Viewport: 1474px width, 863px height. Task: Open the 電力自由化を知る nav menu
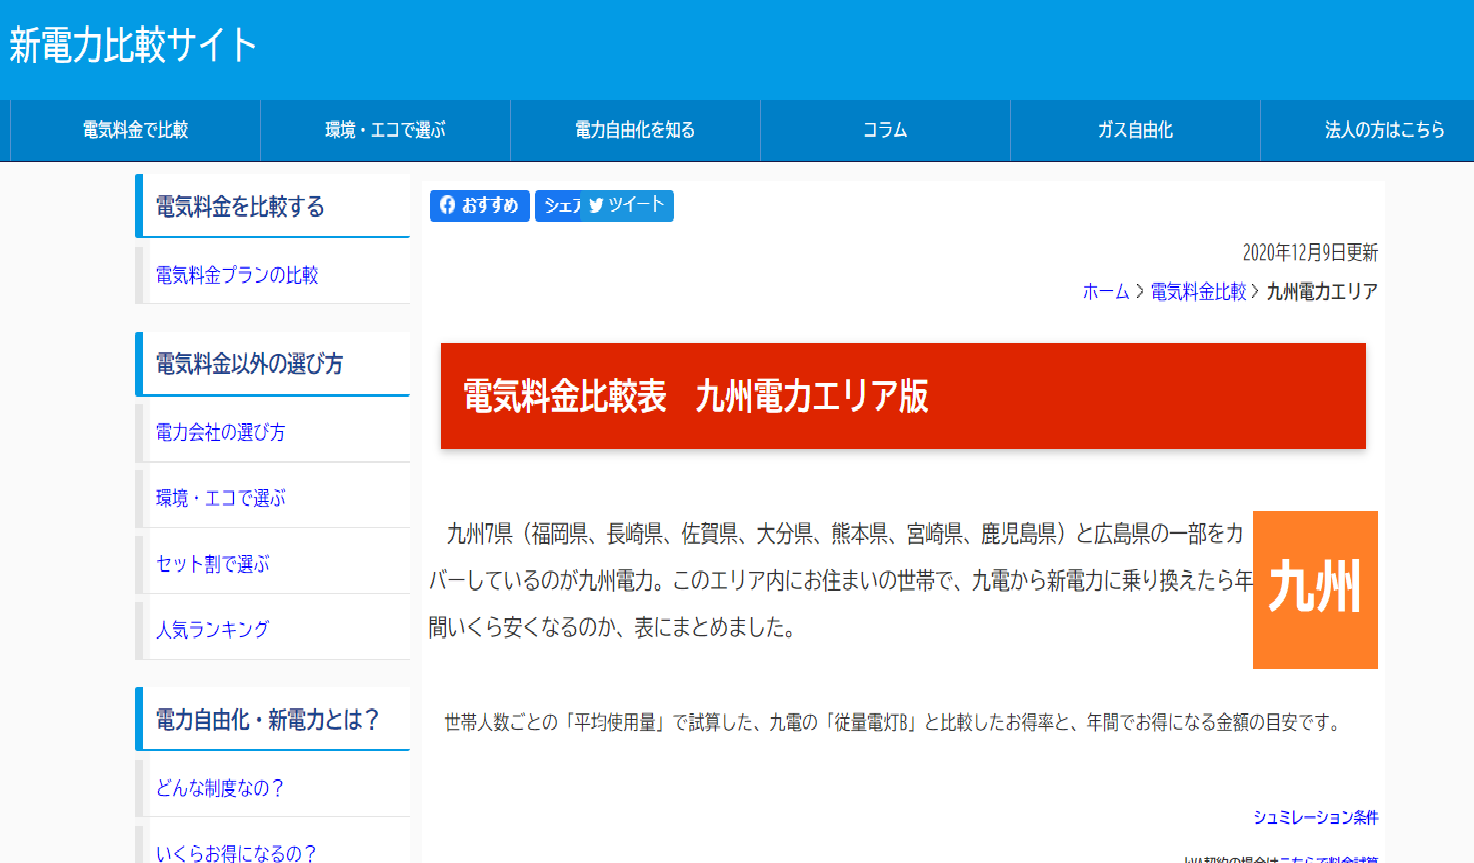click(635, 130)
